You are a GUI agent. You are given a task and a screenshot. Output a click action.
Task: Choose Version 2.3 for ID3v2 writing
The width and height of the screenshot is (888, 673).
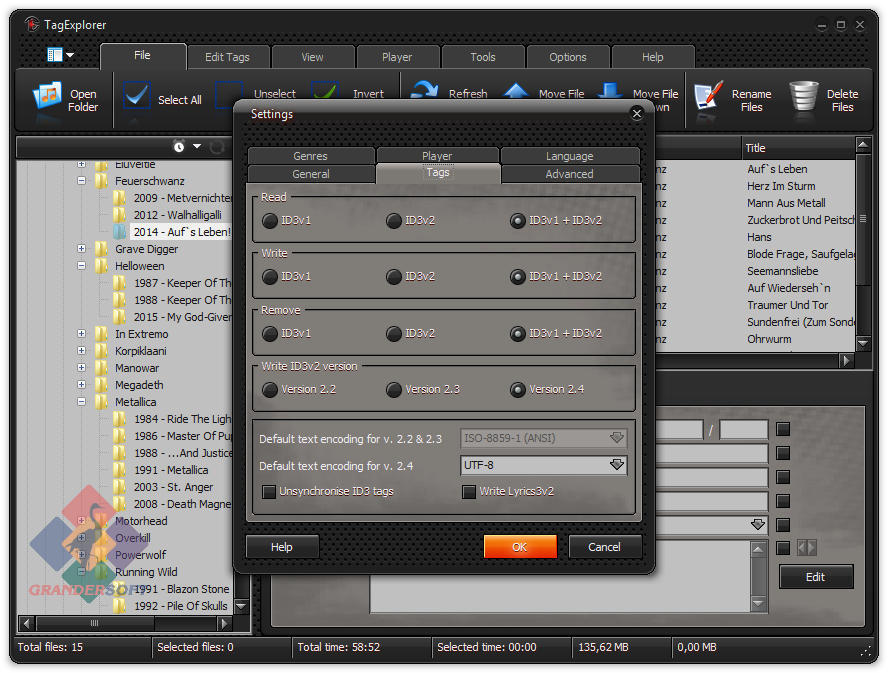[394, 390]
